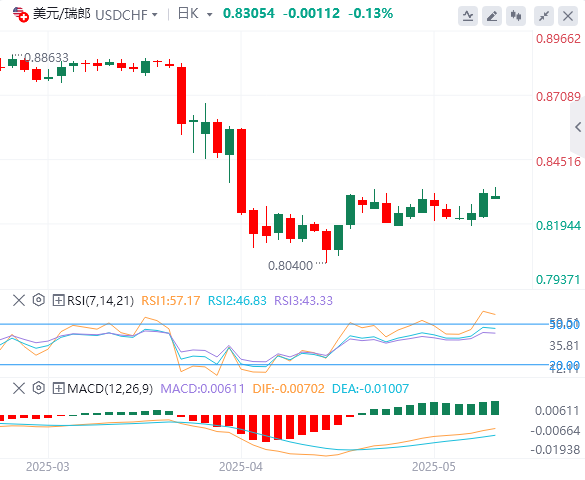This screenshot has height=480, width=585.
Task: Remove the RSI indicator panel
Action: 19,300
